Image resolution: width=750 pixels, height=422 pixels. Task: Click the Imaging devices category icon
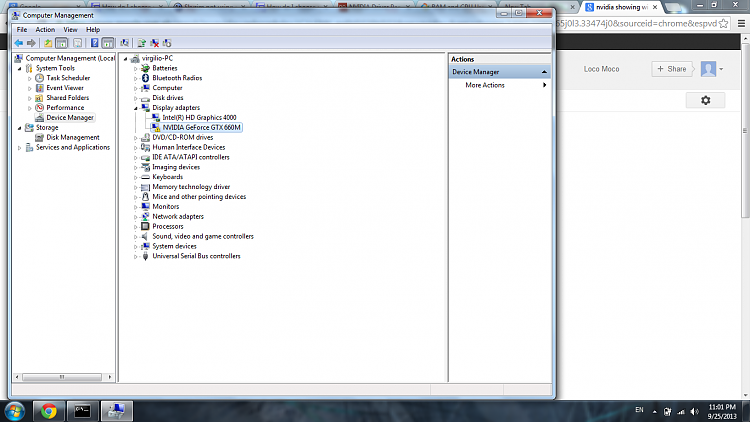tap(145, 167)
